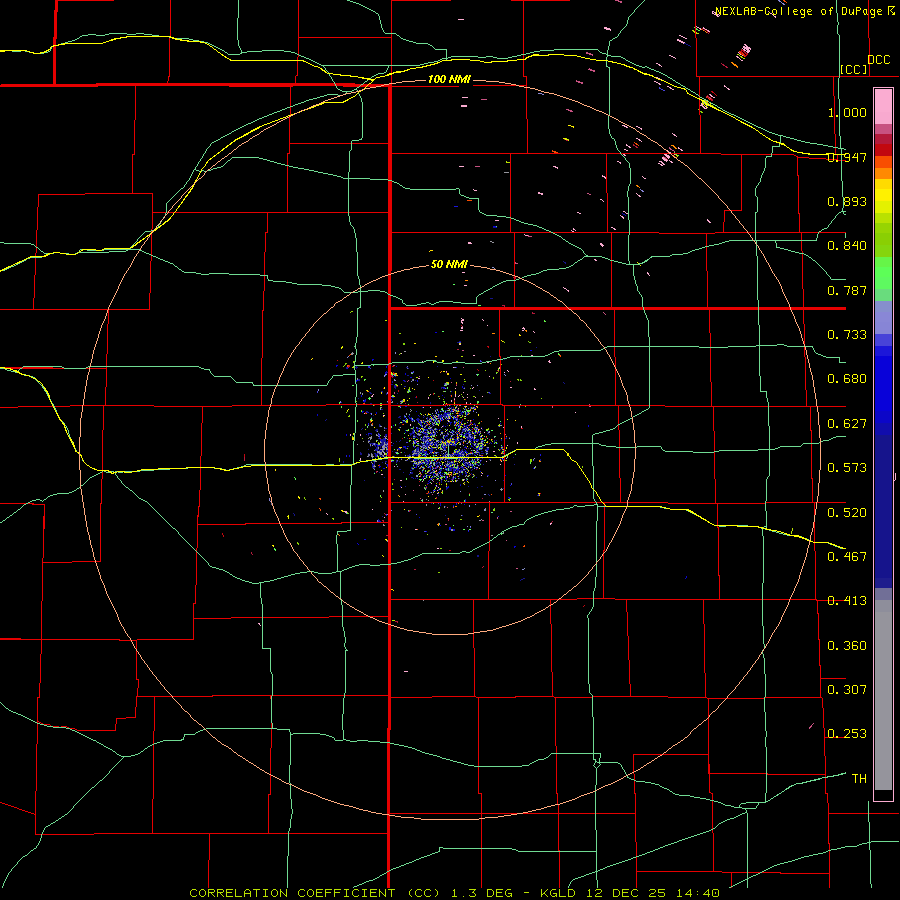Select the 0.573 legend value
900x900 pixels.
point(847,468)
